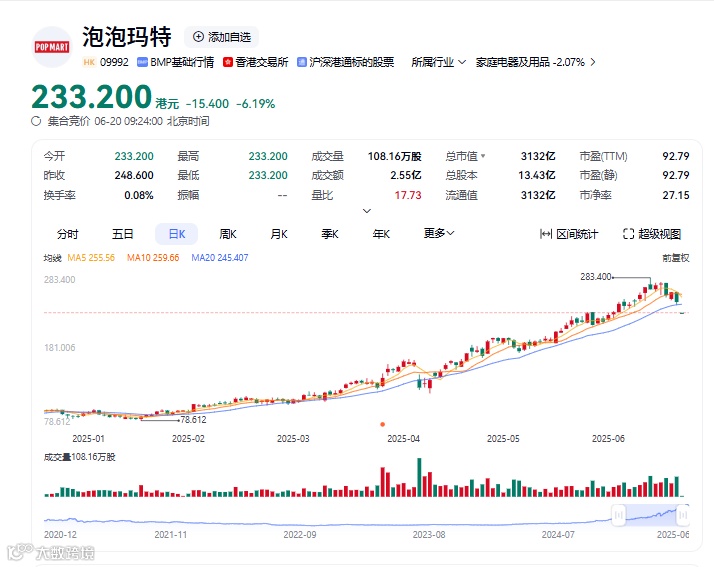Click the 香港交易所 label
The width and height of the screenshot is (714, 567).
tap(262, 62)
